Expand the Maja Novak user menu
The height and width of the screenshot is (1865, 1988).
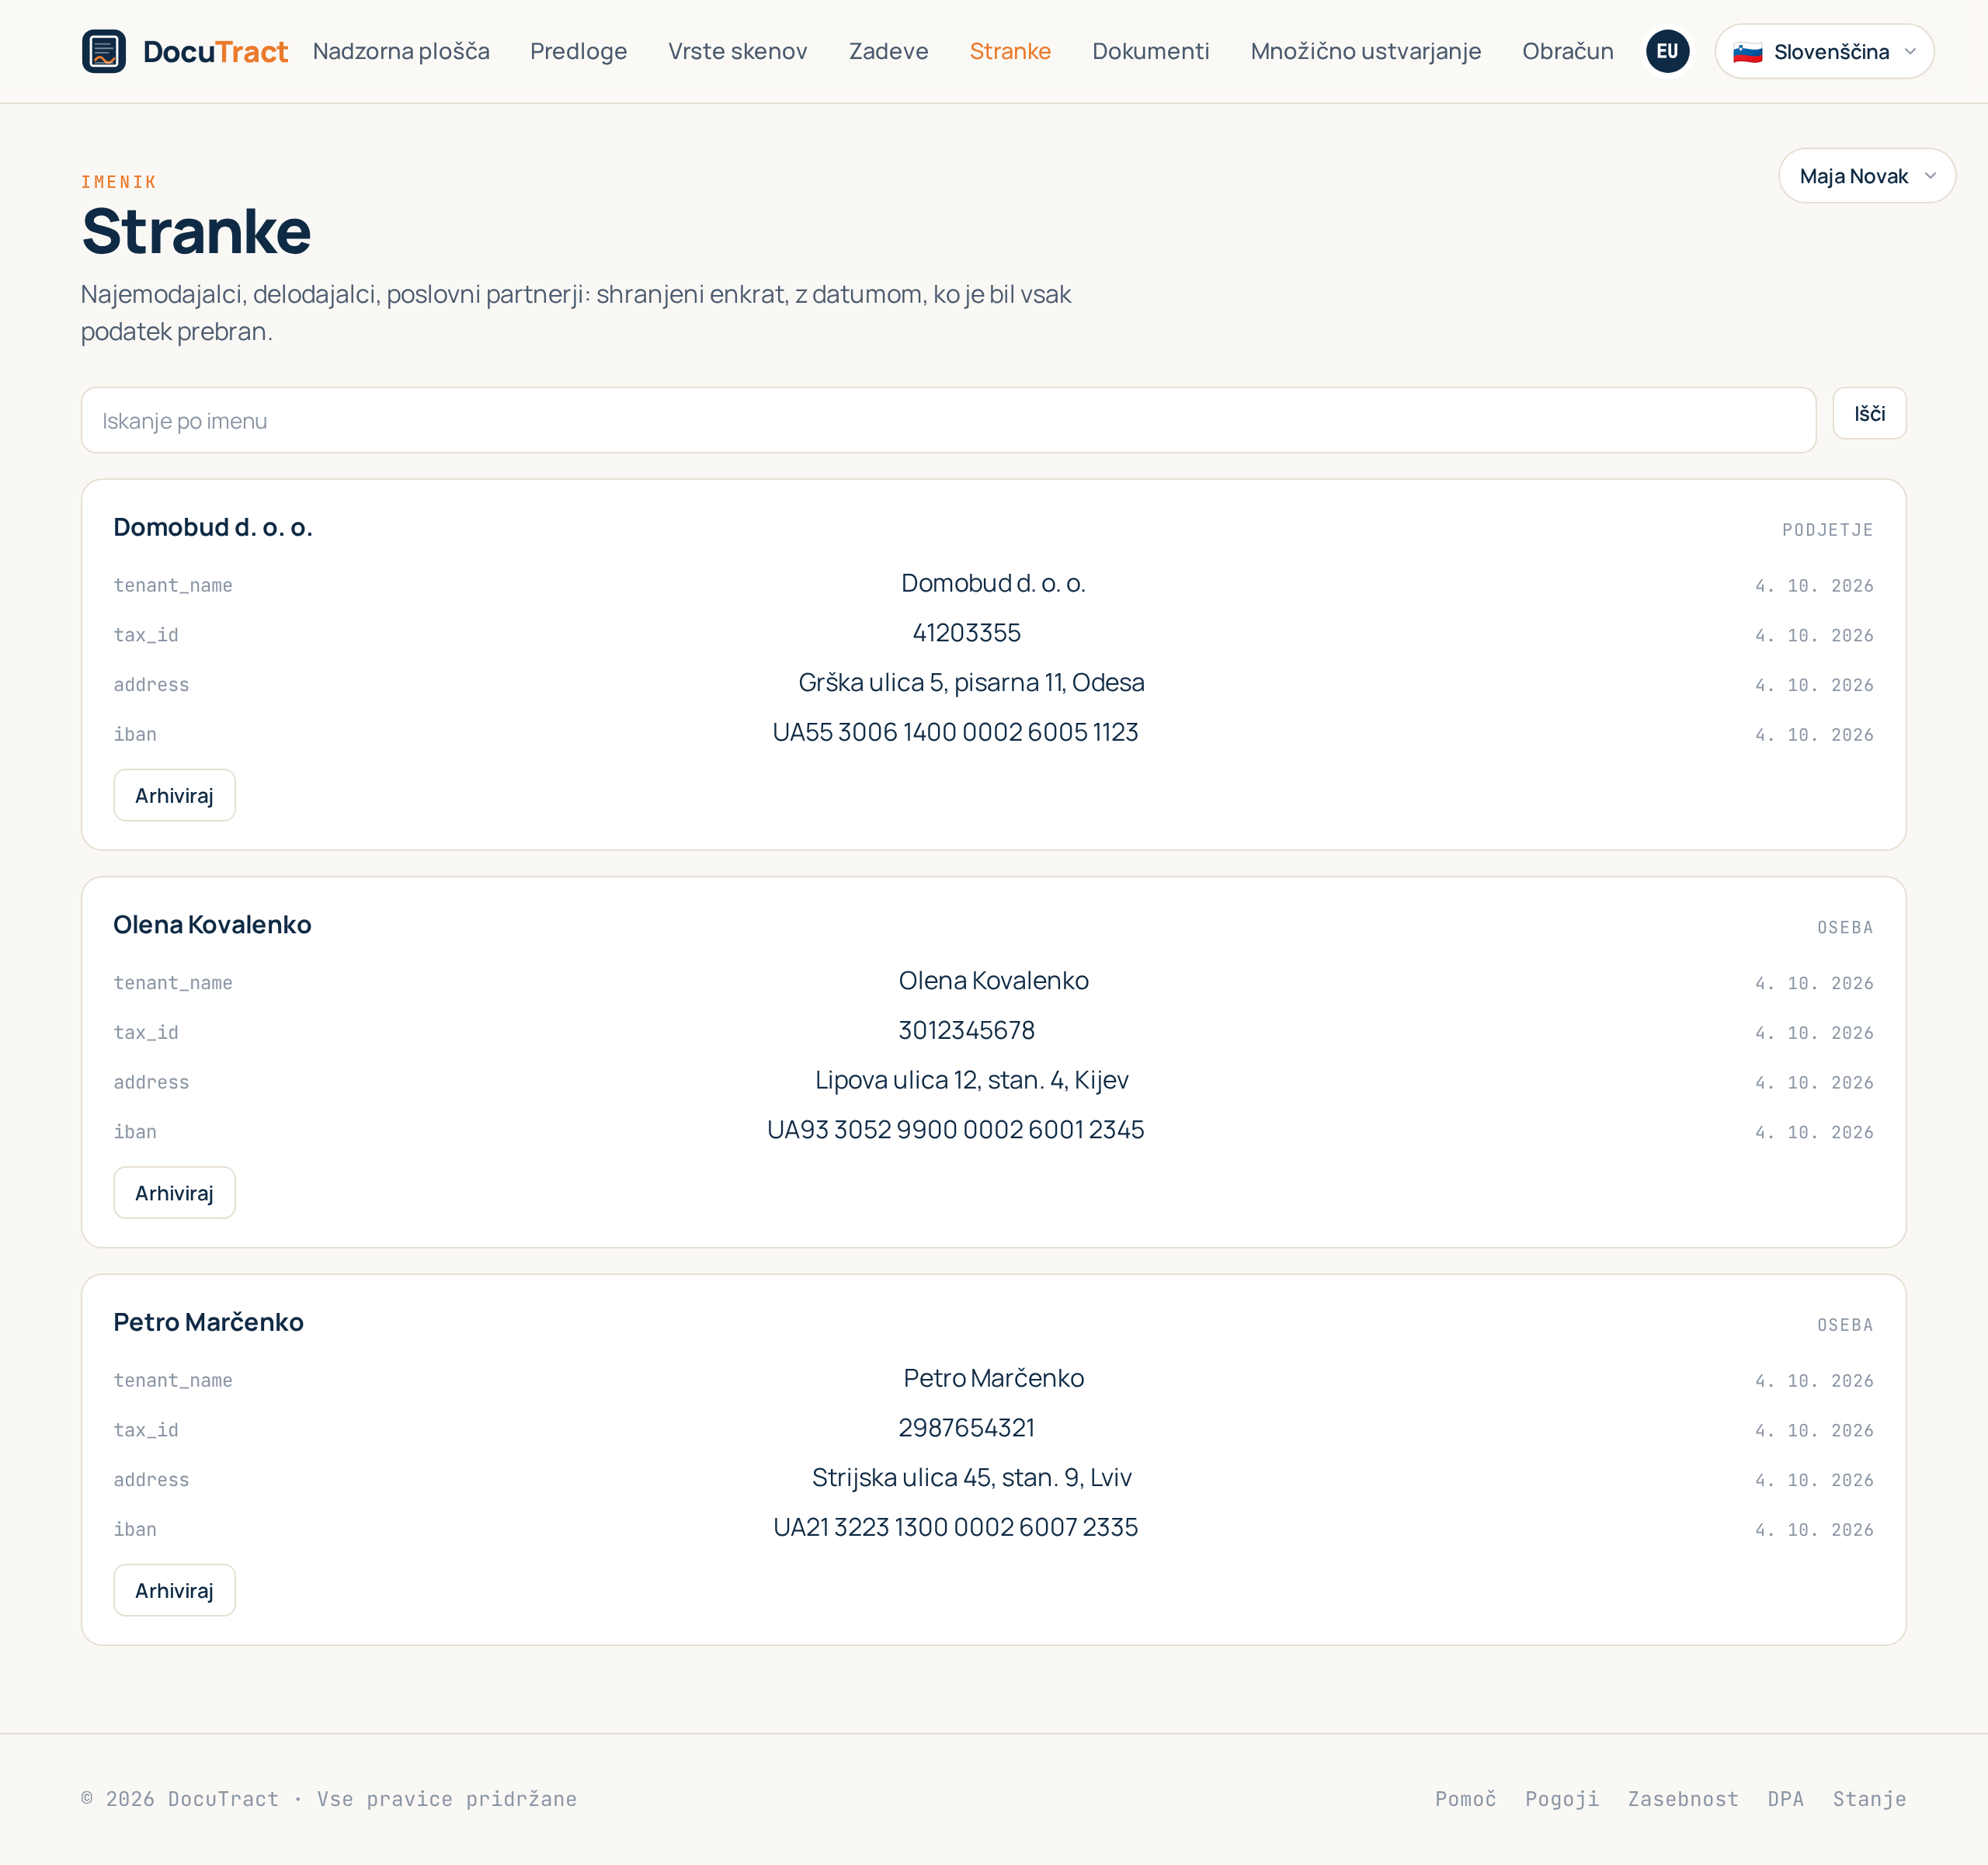[1866, 176]
